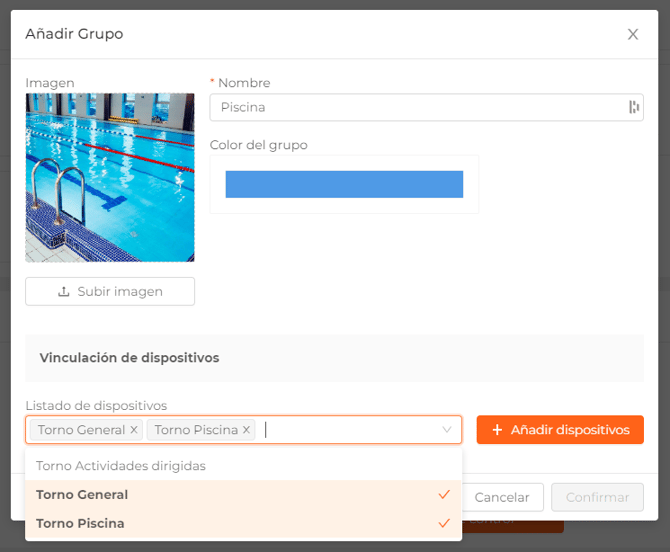Deselect Torno General in the dropdown list

coord(82,495)
